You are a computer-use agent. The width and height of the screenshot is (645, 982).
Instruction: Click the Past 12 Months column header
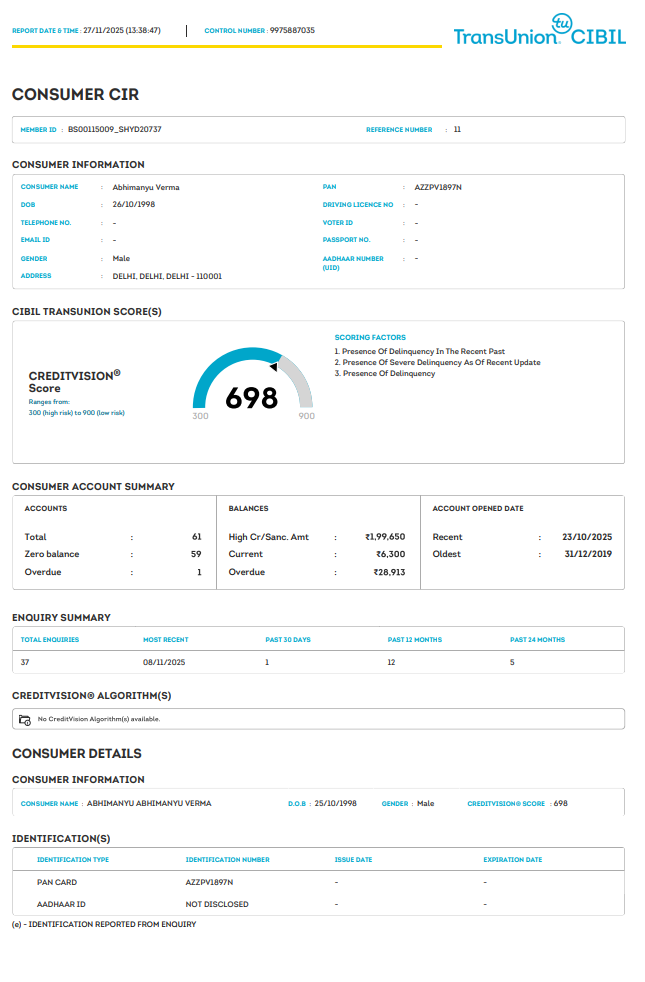(414, 640)
